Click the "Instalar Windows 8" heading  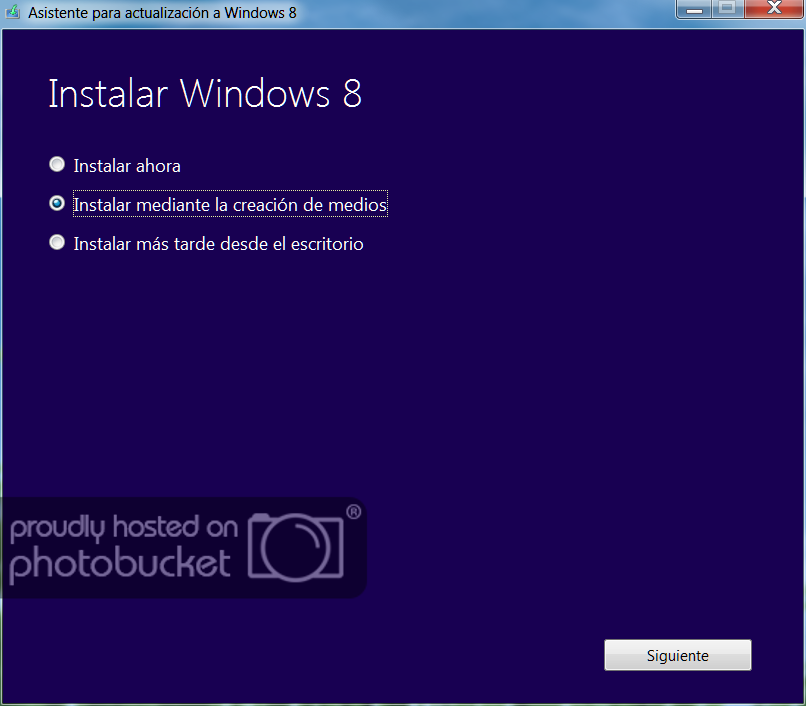pos(205,94)
